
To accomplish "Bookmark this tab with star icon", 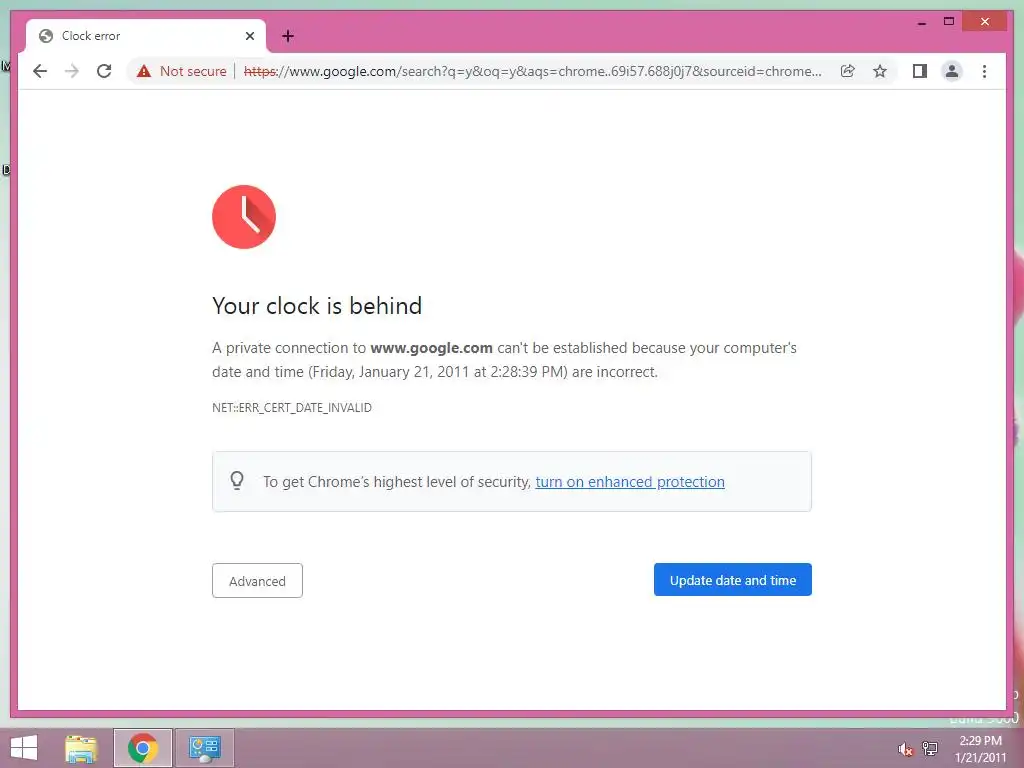I will pyautogui.click(x=880, y=71).
